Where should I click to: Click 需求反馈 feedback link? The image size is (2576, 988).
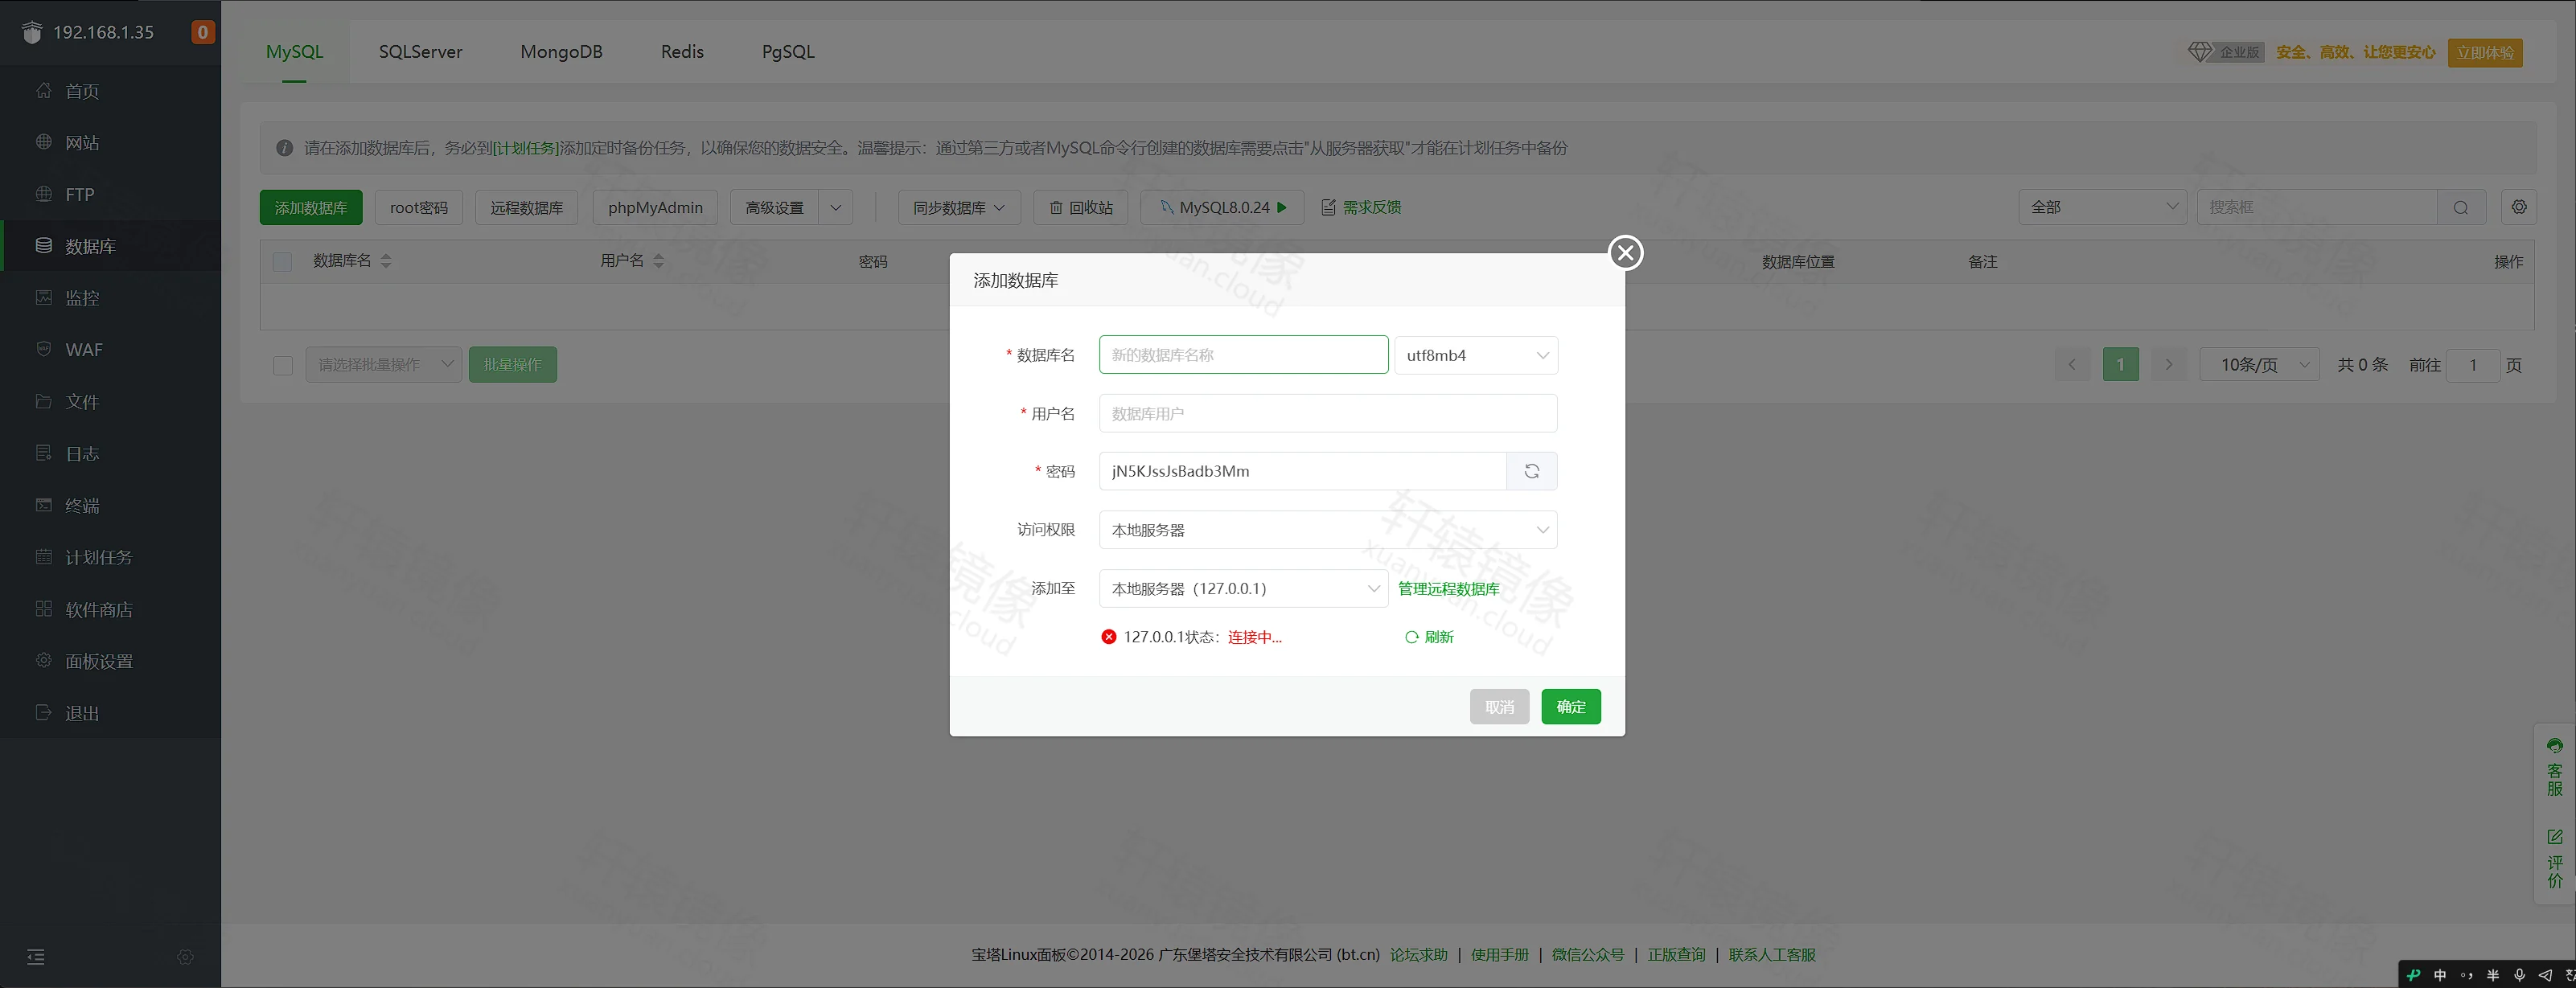(1361, 207)
